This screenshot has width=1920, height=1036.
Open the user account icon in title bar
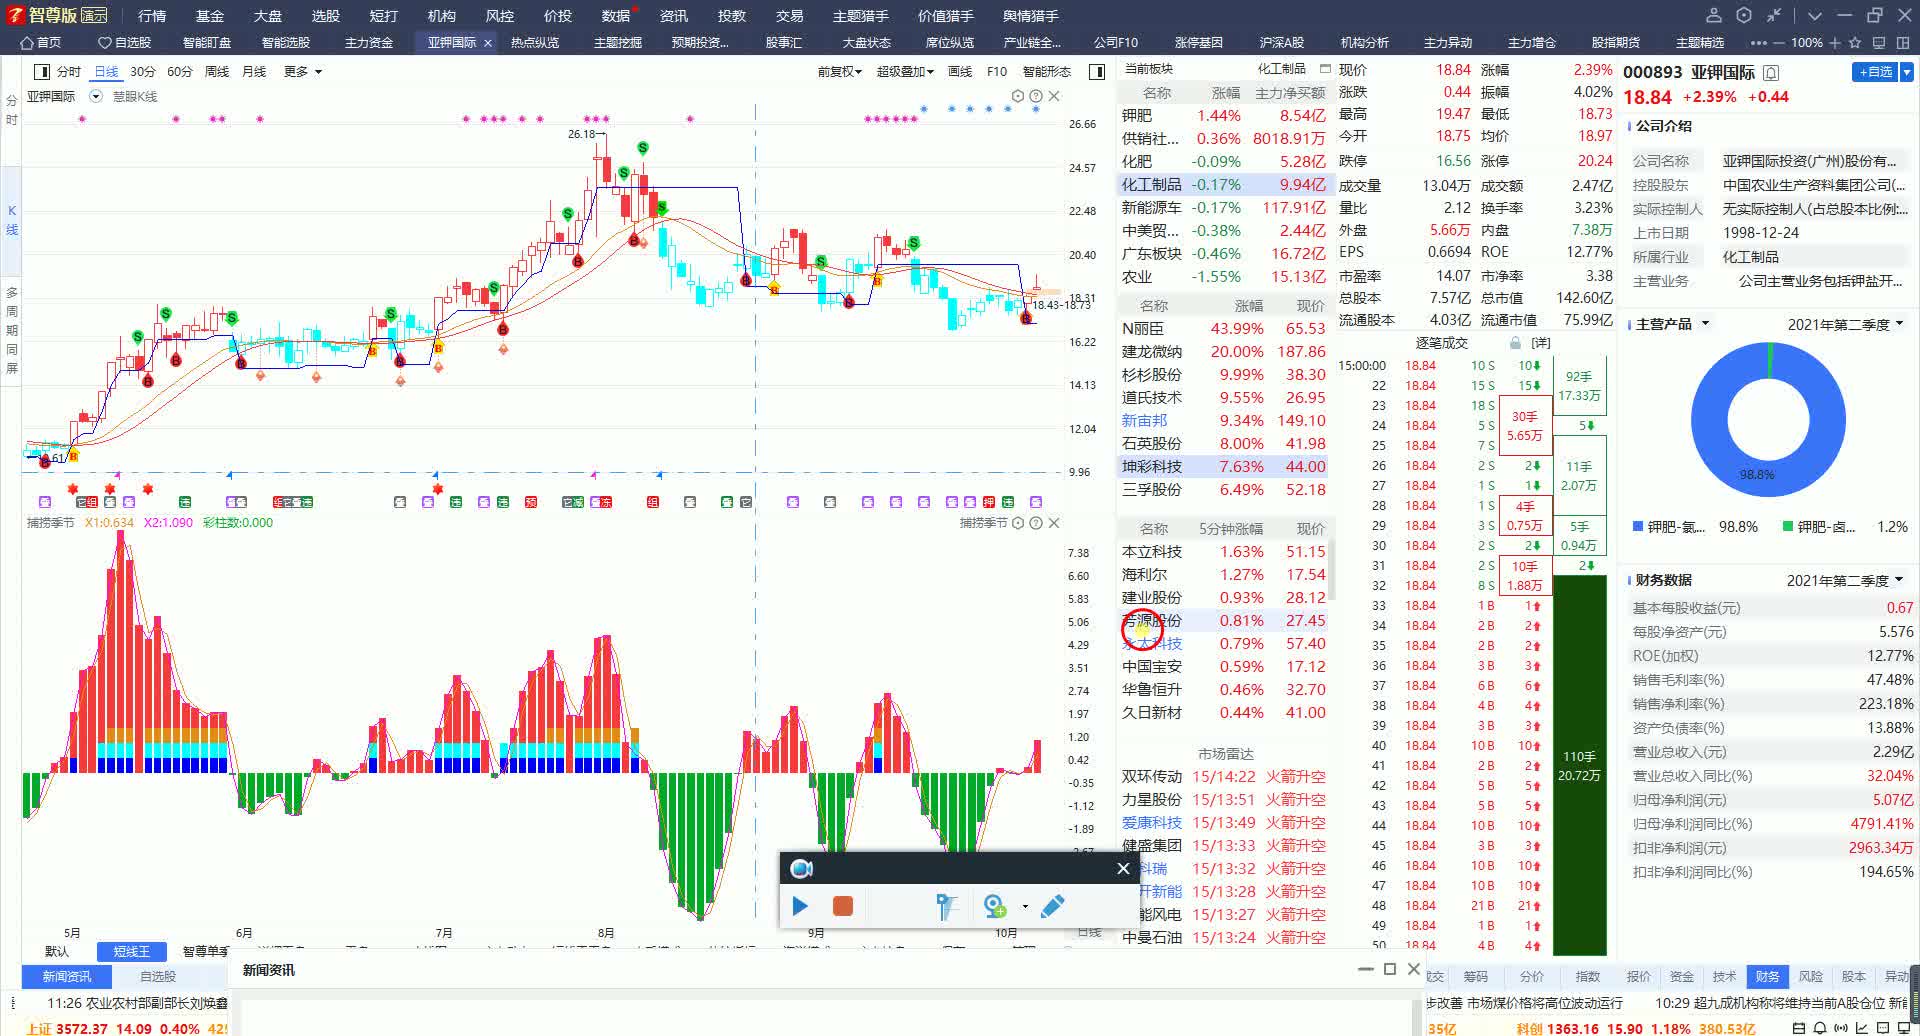(1713, 15)
